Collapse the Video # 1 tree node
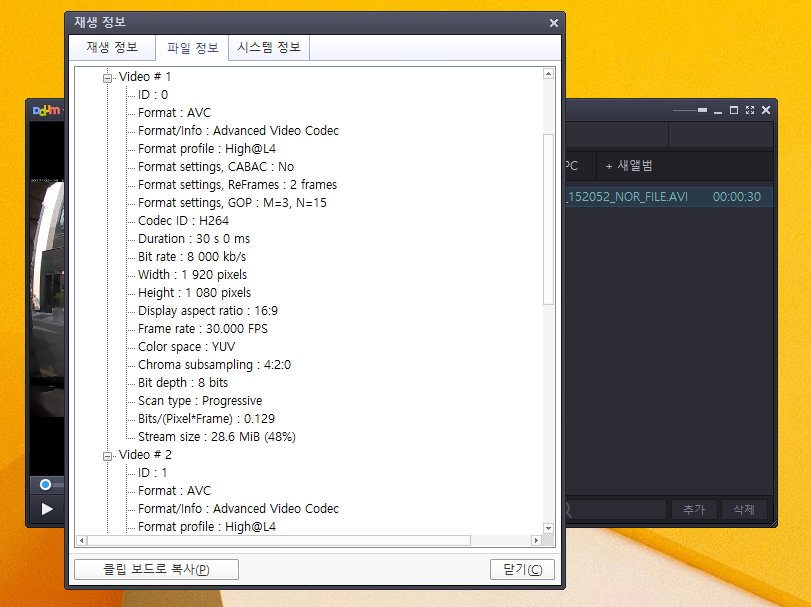Viewport: 811px width, 607px height. (x=108, y=77)
